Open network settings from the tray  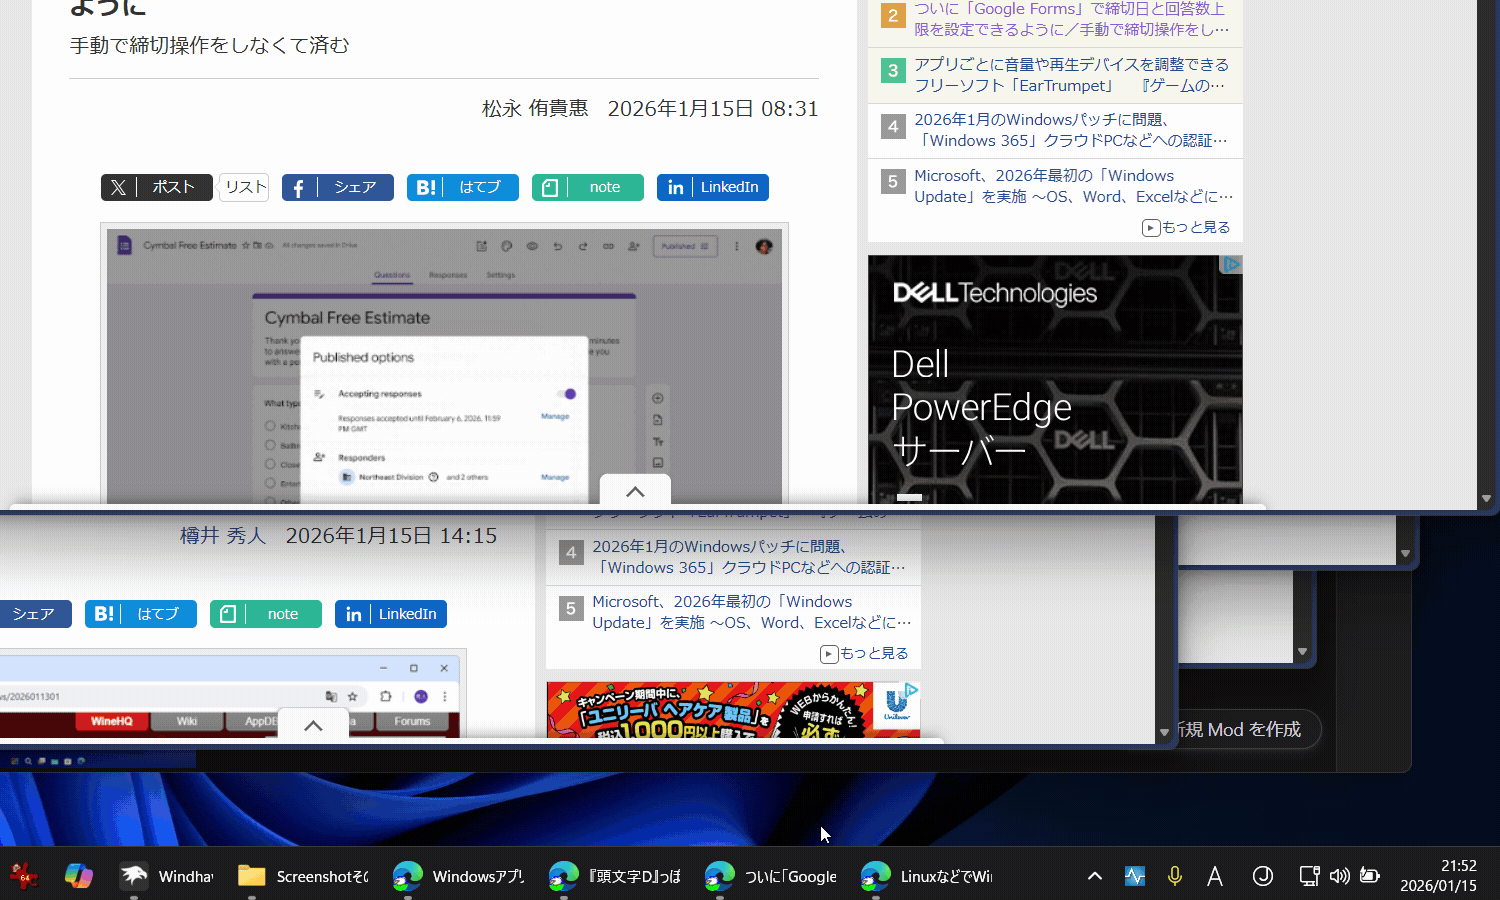[x=1309, y=876]
